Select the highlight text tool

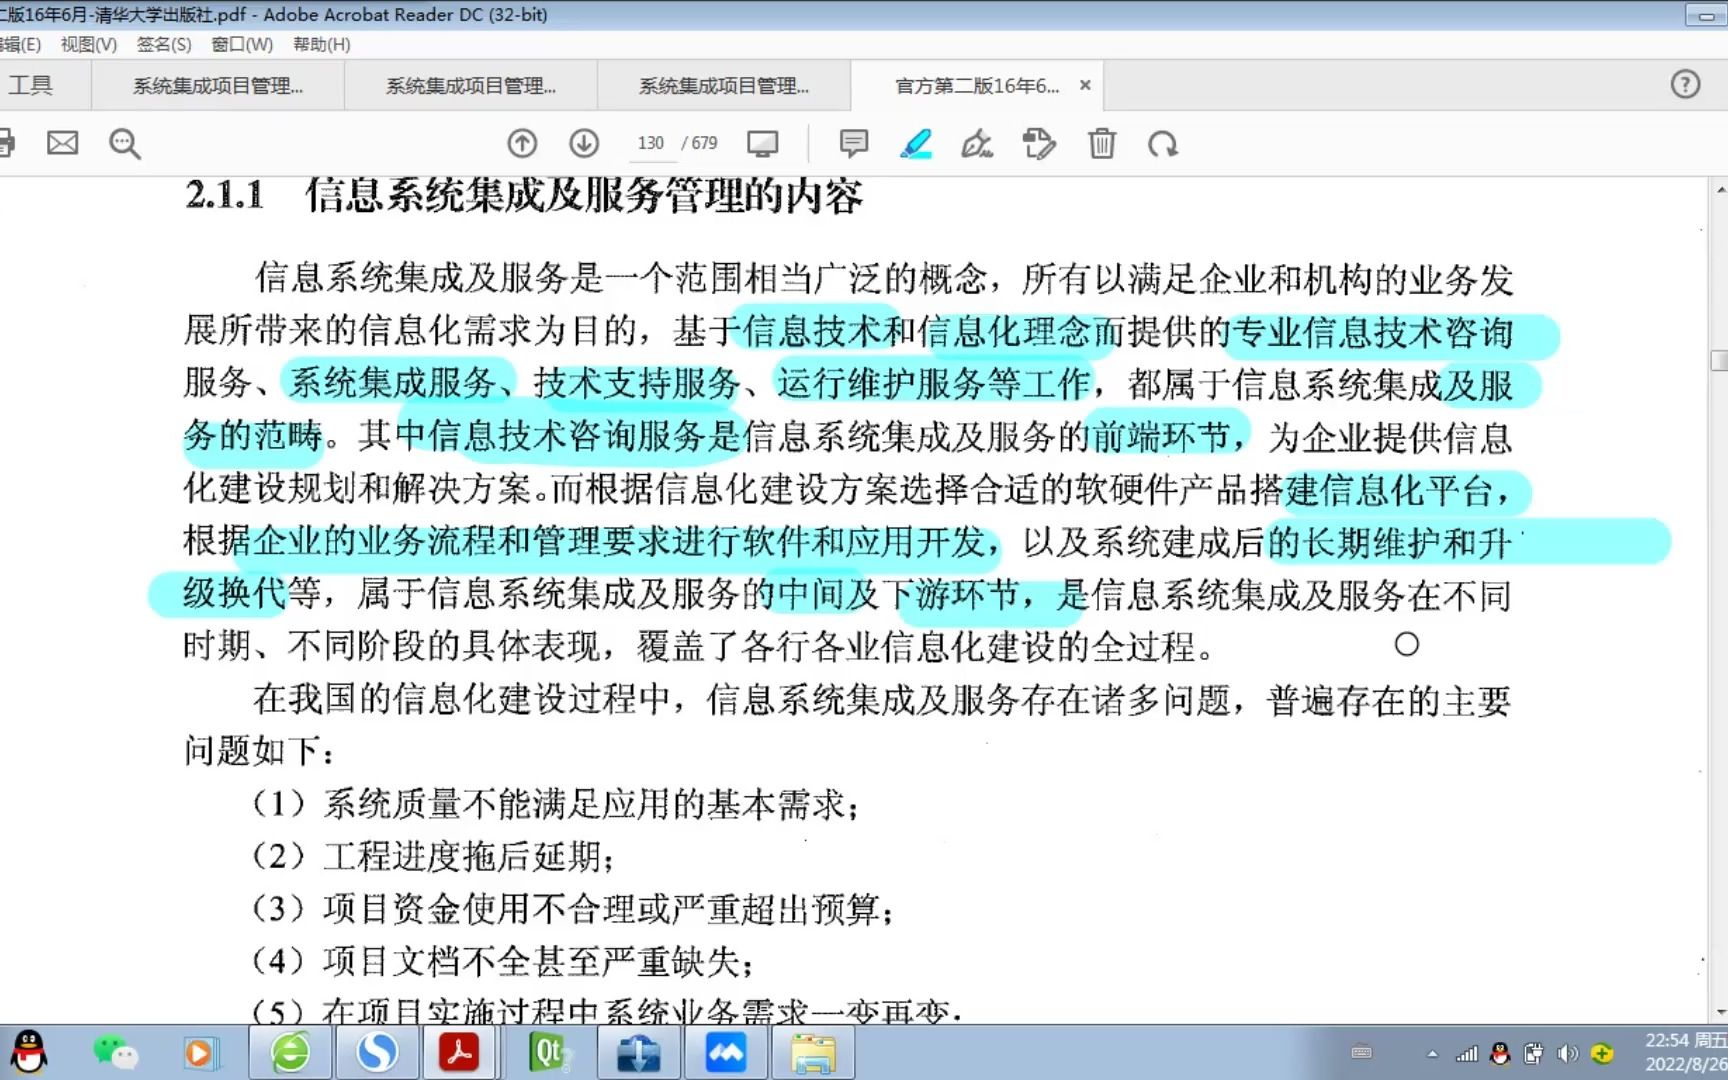(x=916, y=144)
